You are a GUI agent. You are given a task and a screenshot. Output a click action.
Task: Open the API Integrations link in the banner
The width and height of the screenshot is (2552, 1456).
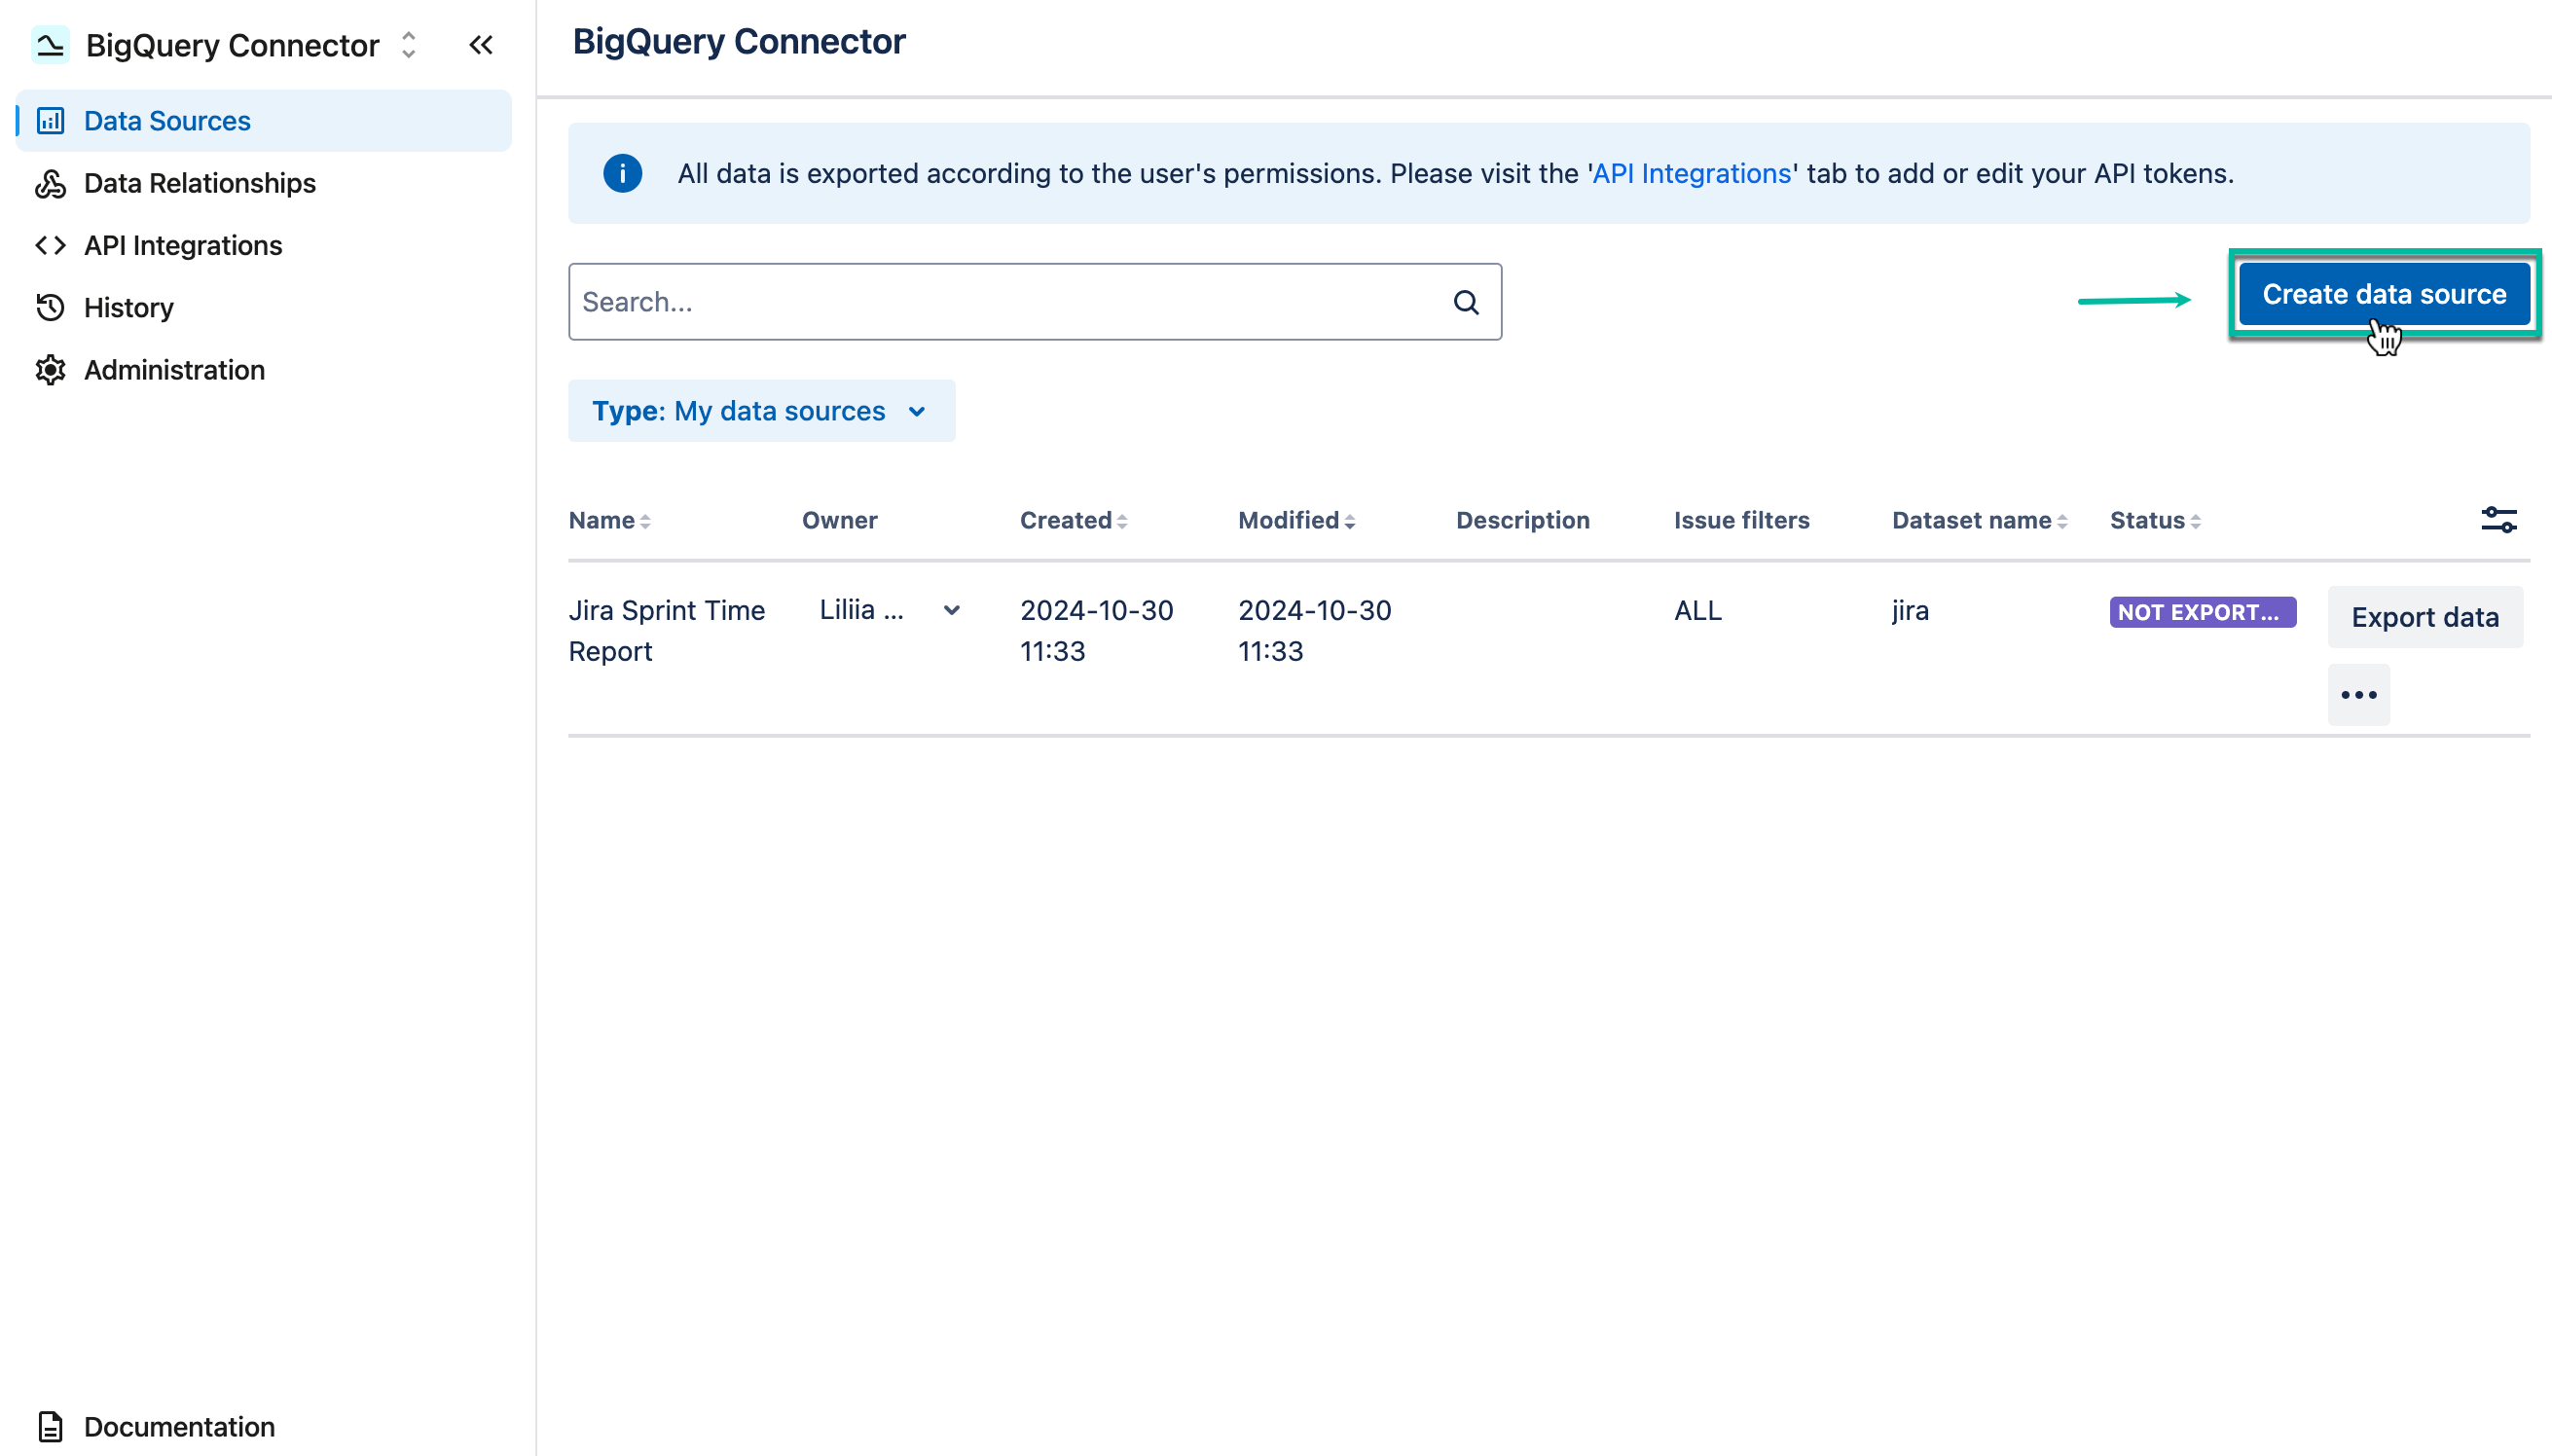1691,173
